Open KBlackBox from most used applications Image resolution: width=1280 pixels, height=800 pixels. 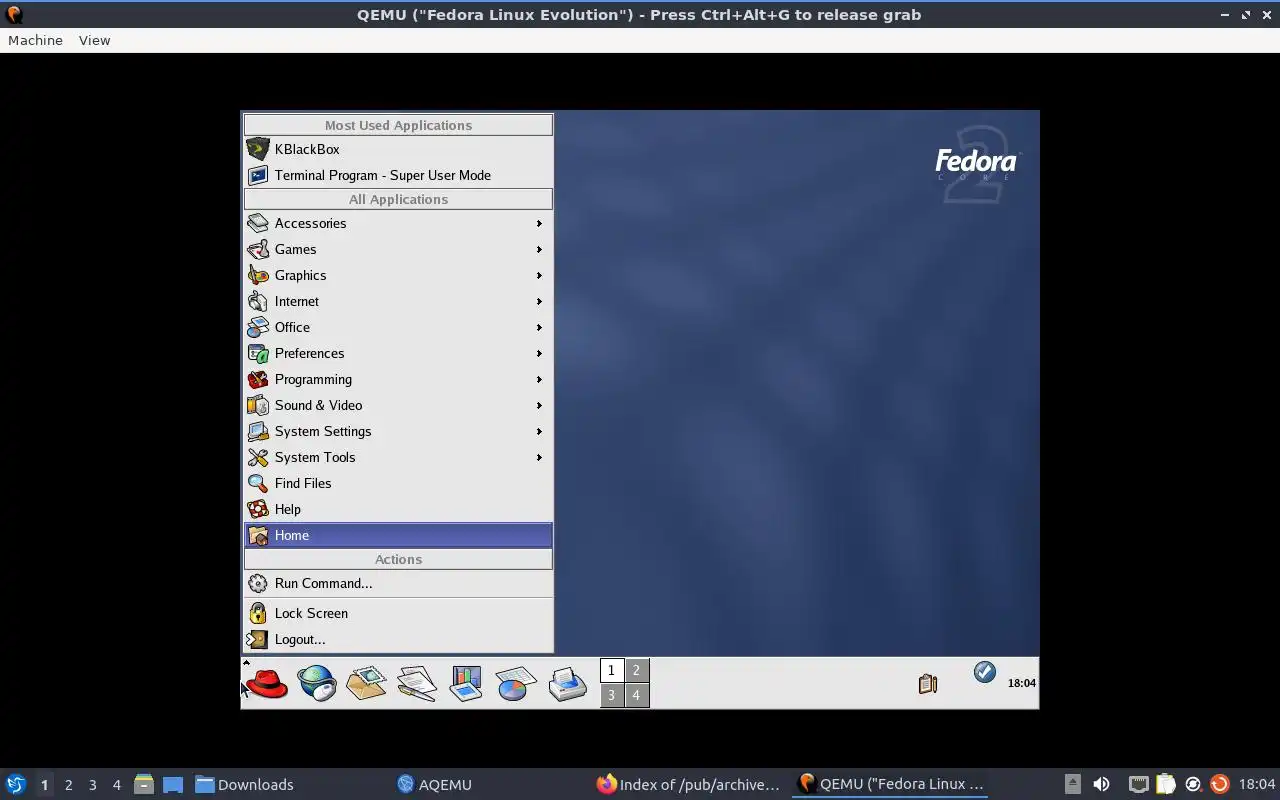coord(398,149)
